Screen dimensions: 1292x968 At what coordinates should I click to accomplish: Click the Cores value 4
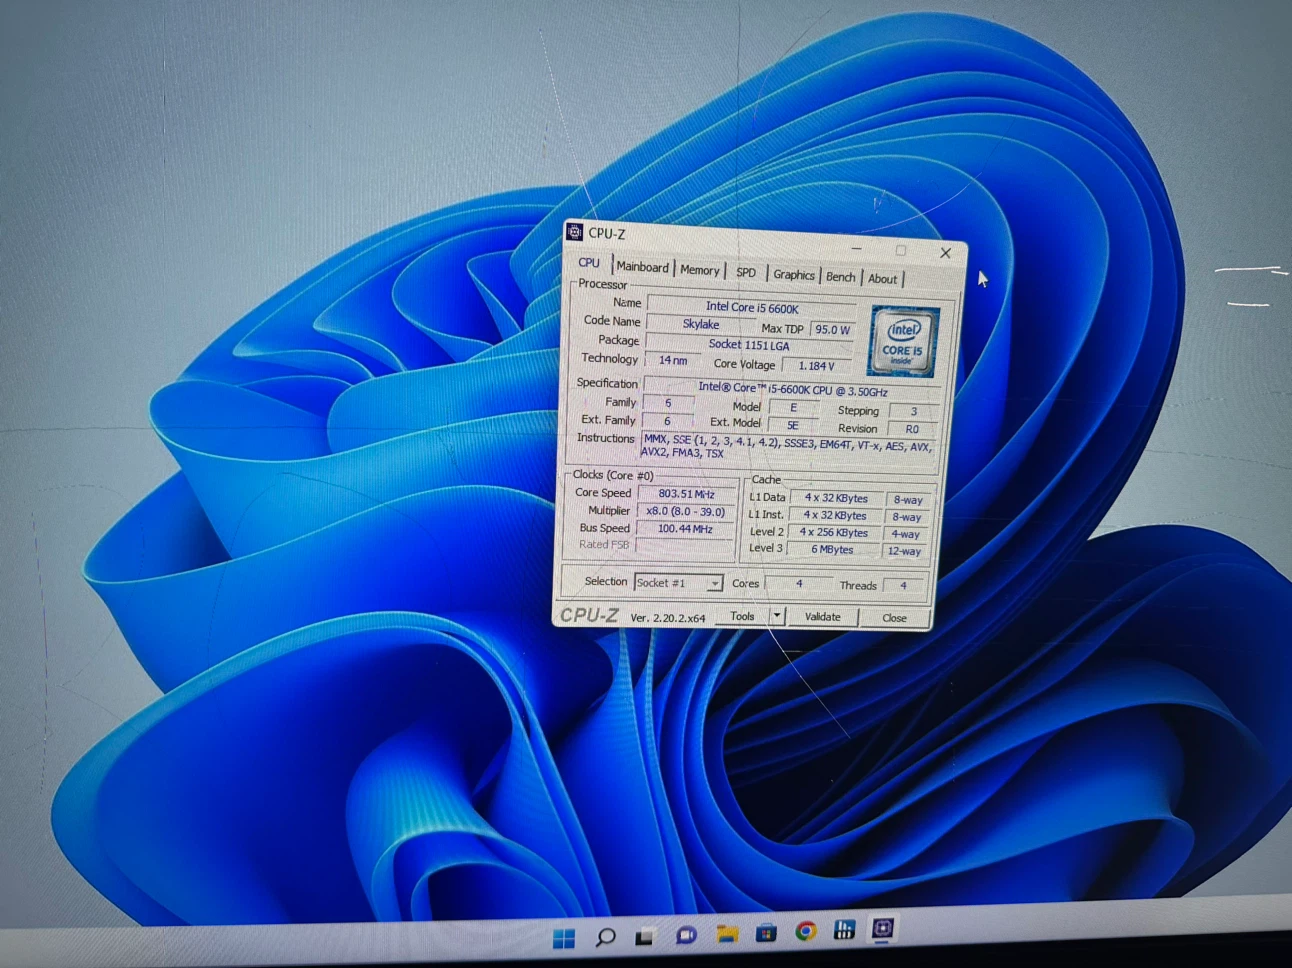(x=798, y=583)
